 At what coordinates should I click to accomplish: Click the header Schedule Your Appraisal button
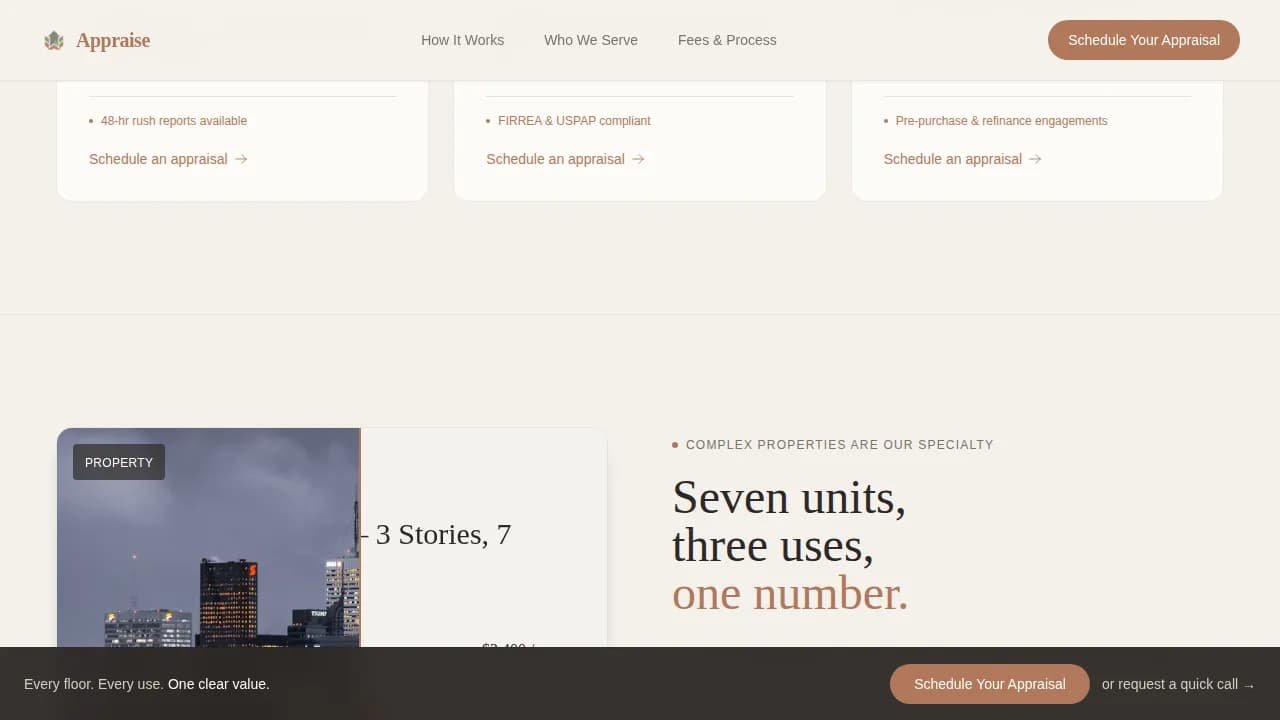[1143, 40]
